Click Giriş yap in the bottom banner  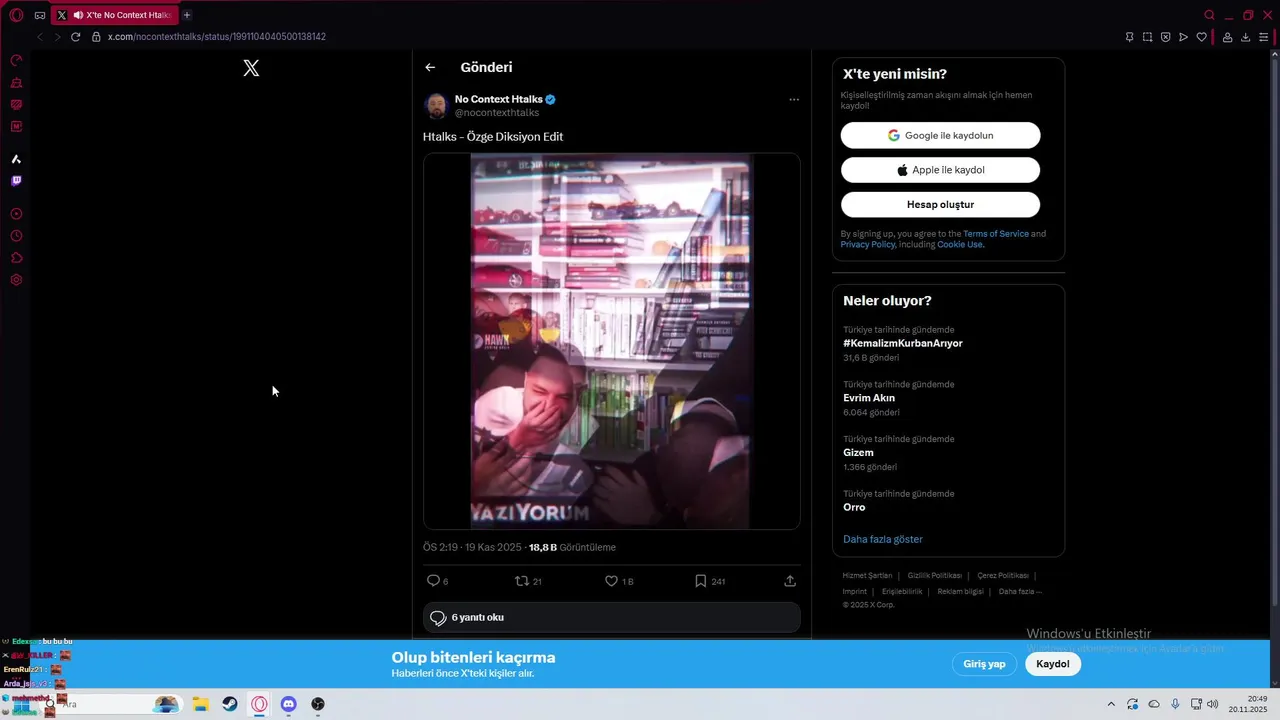pyautogui.click(x=984, y=664)
